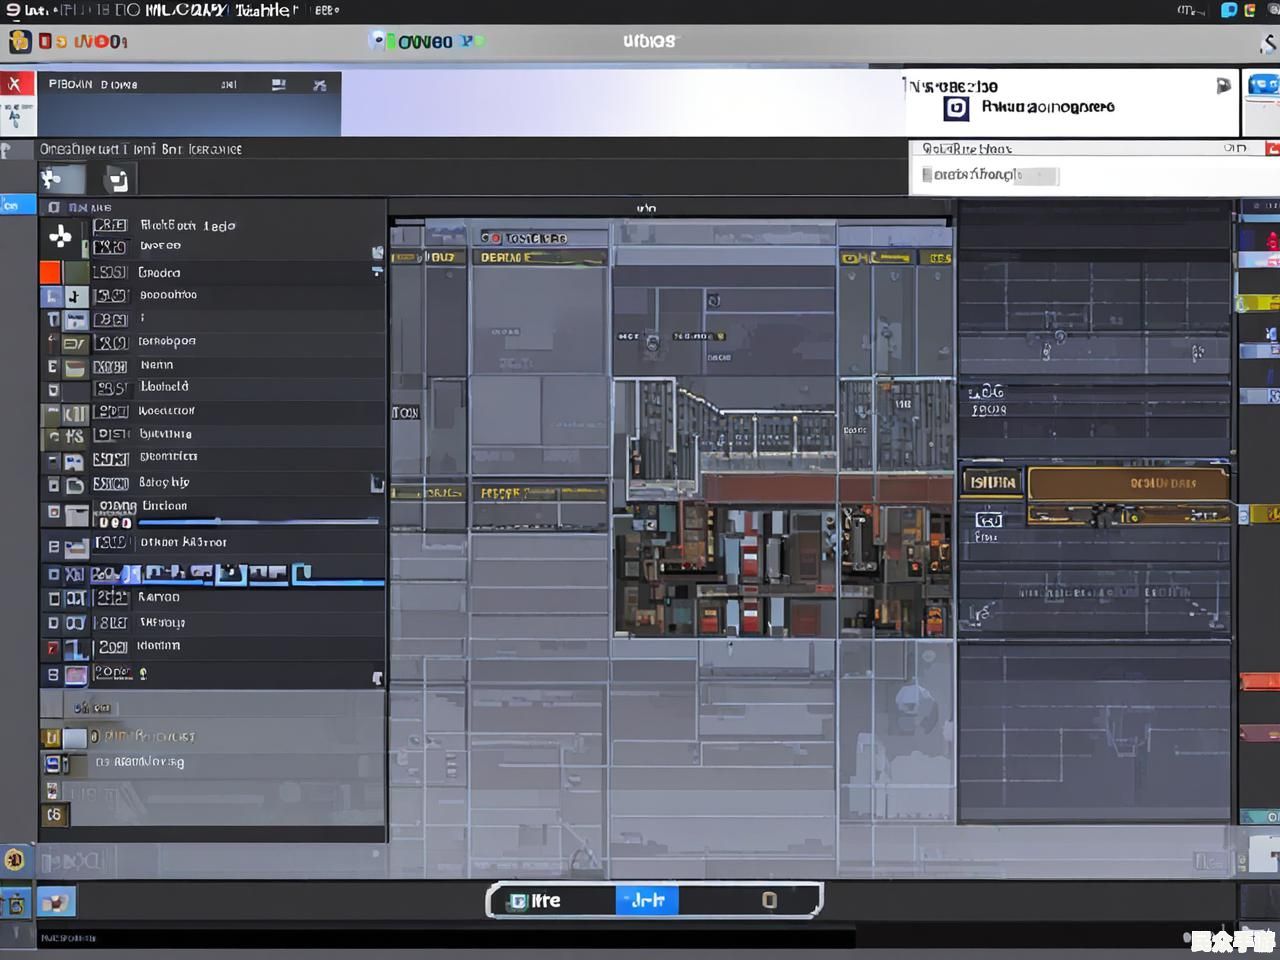The height and width of the screenshot is (960, 1280).
Task: Click the large orange button in the right panel
Action: pos(1128,483)
